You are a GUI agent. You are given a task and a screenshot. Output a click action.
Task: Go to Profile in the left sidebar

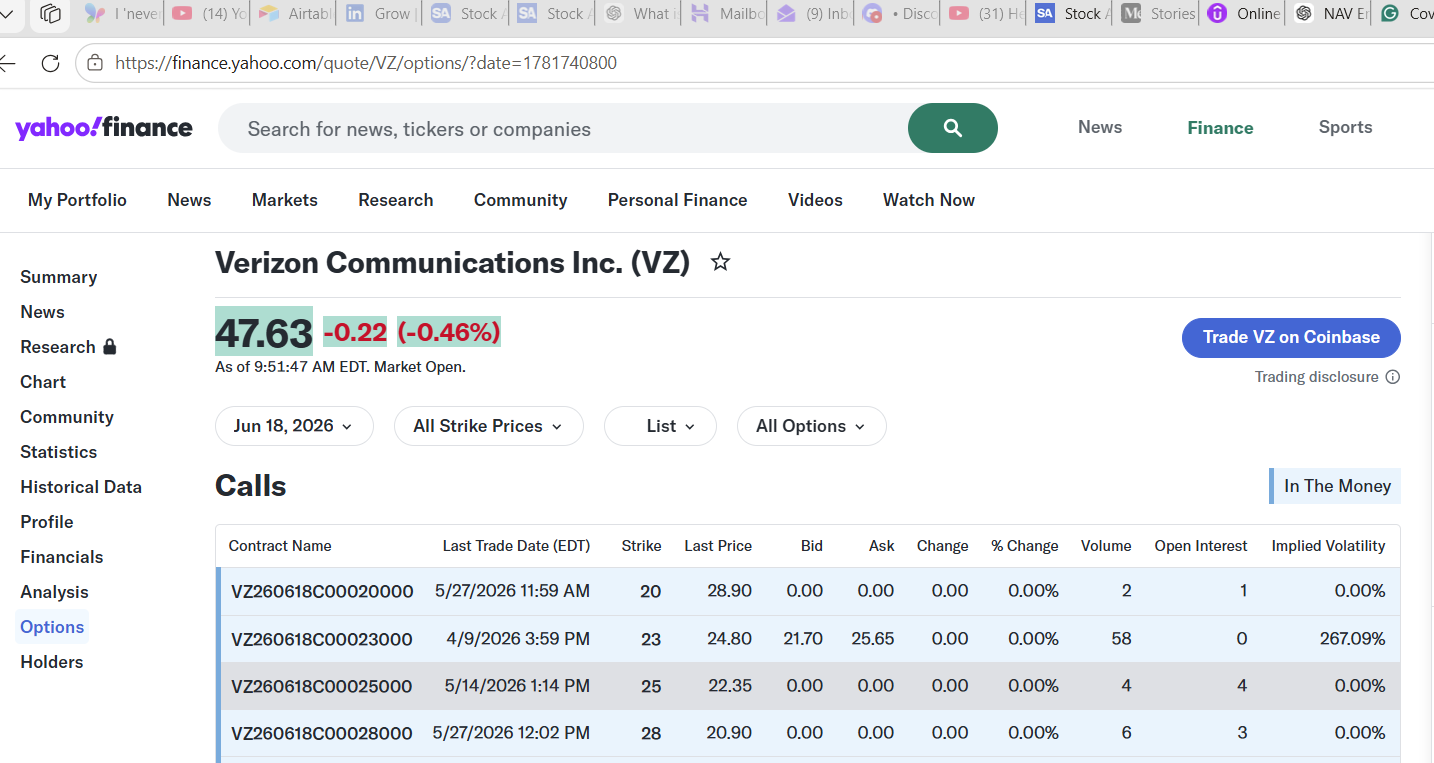click(x=47, y=522)
